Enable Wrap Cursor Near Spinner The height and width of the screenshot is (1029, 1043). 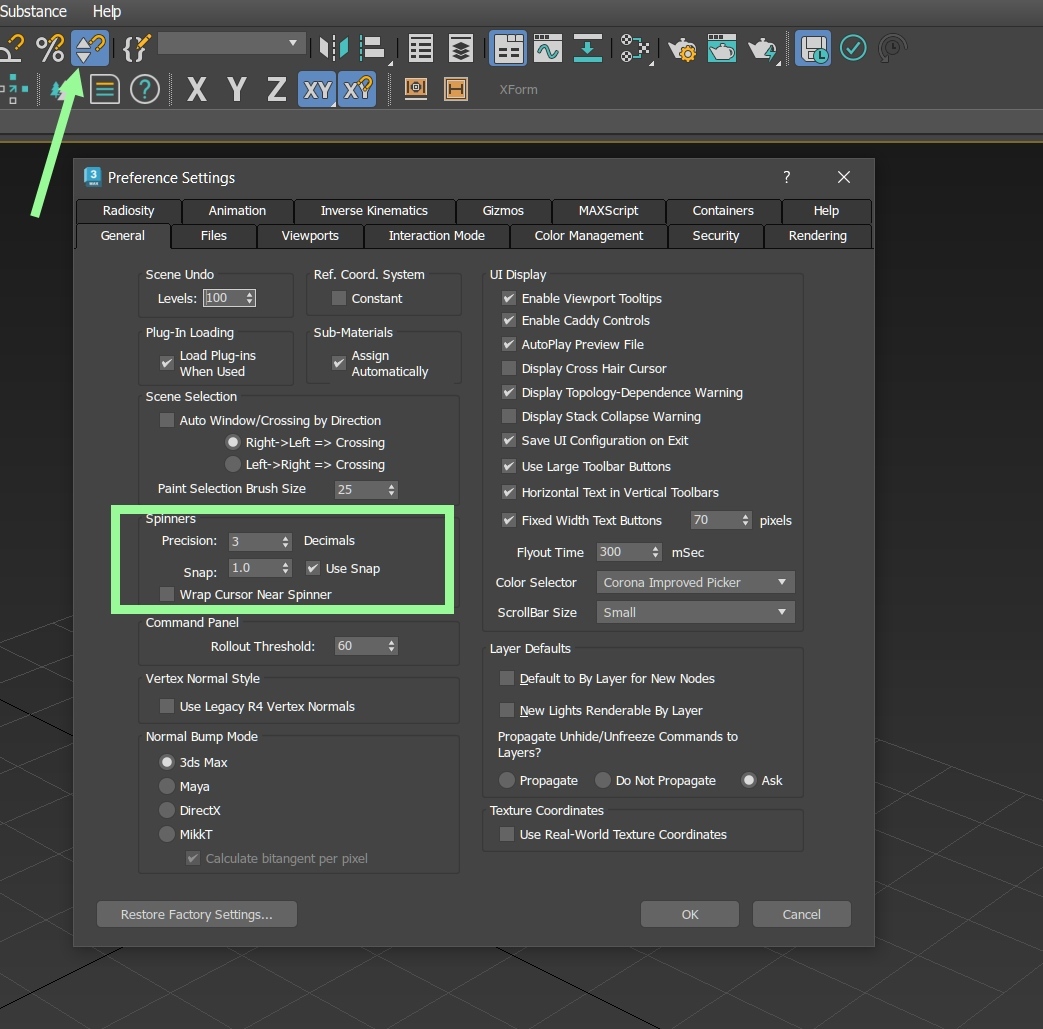167,594
